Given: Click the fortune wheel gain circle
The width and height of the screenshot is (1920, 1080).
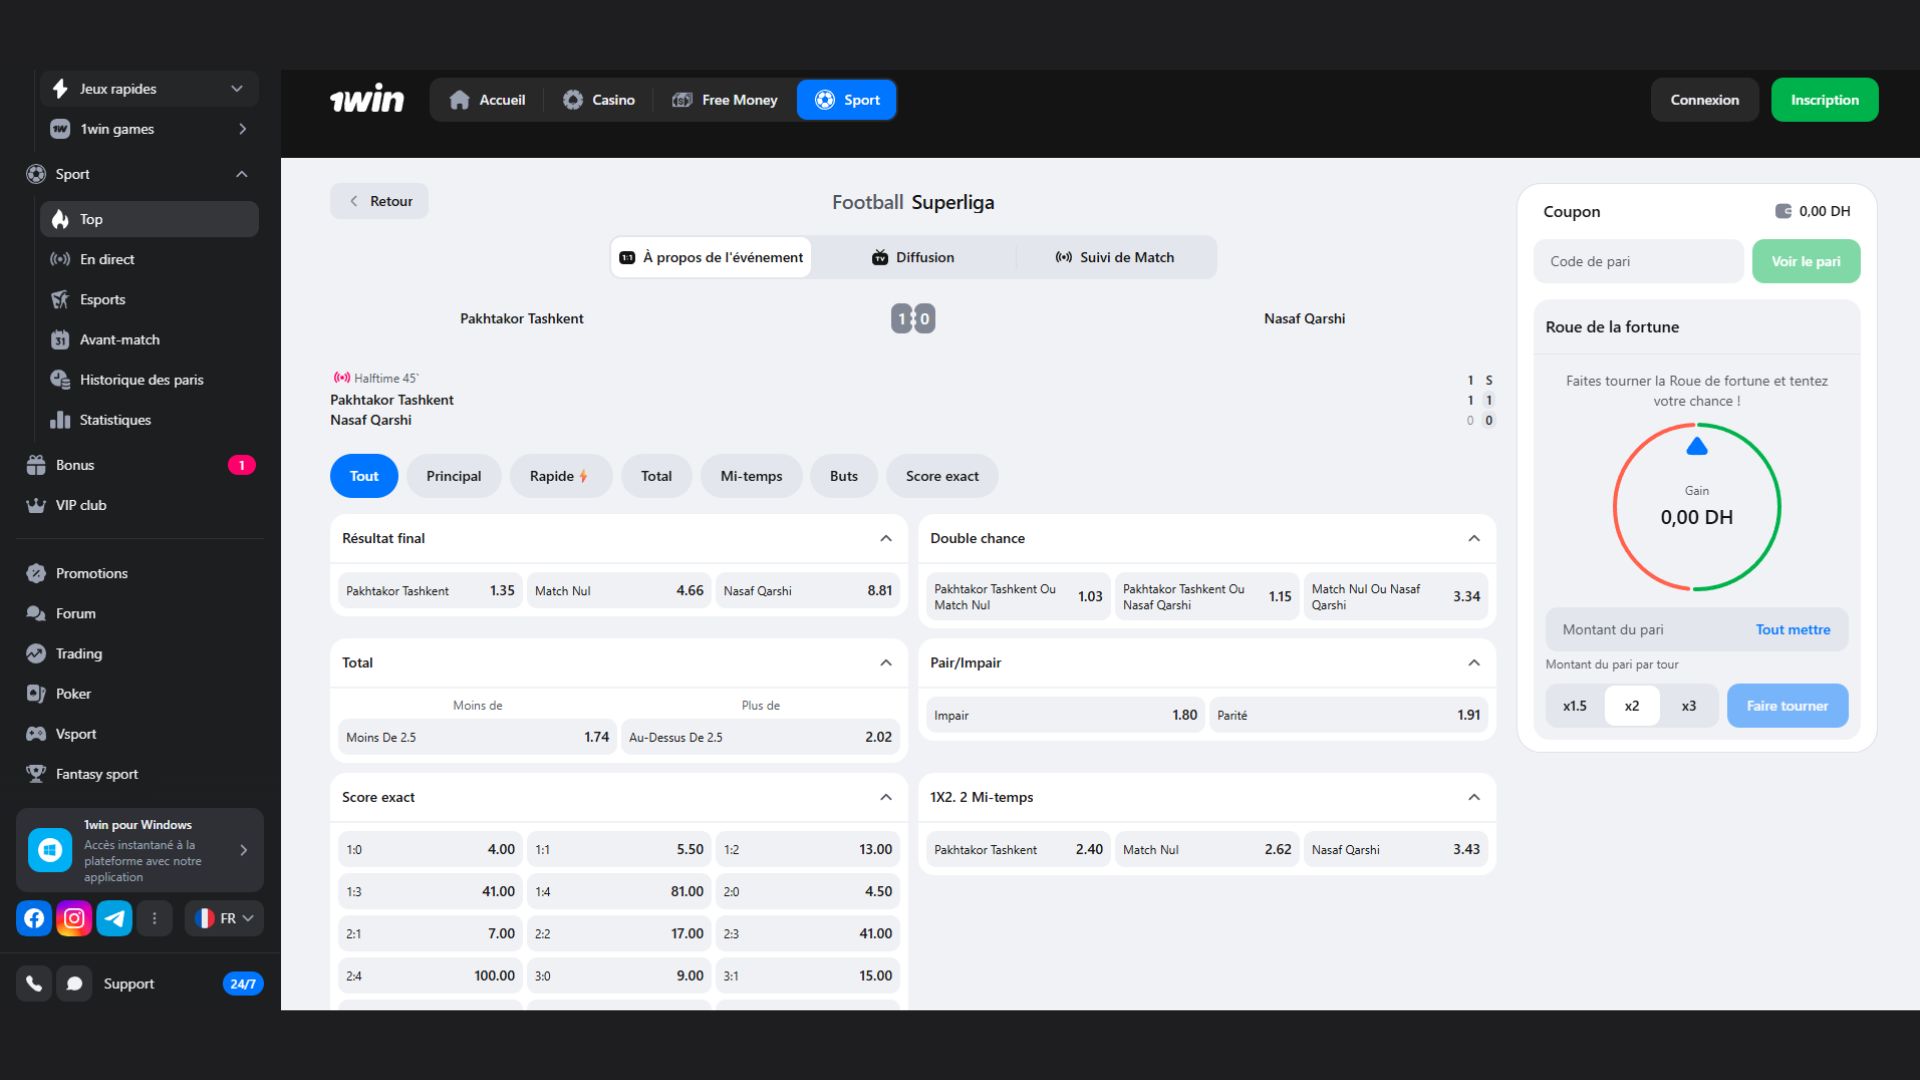Looking at the screenshot, I should [x=1696, y=507].
